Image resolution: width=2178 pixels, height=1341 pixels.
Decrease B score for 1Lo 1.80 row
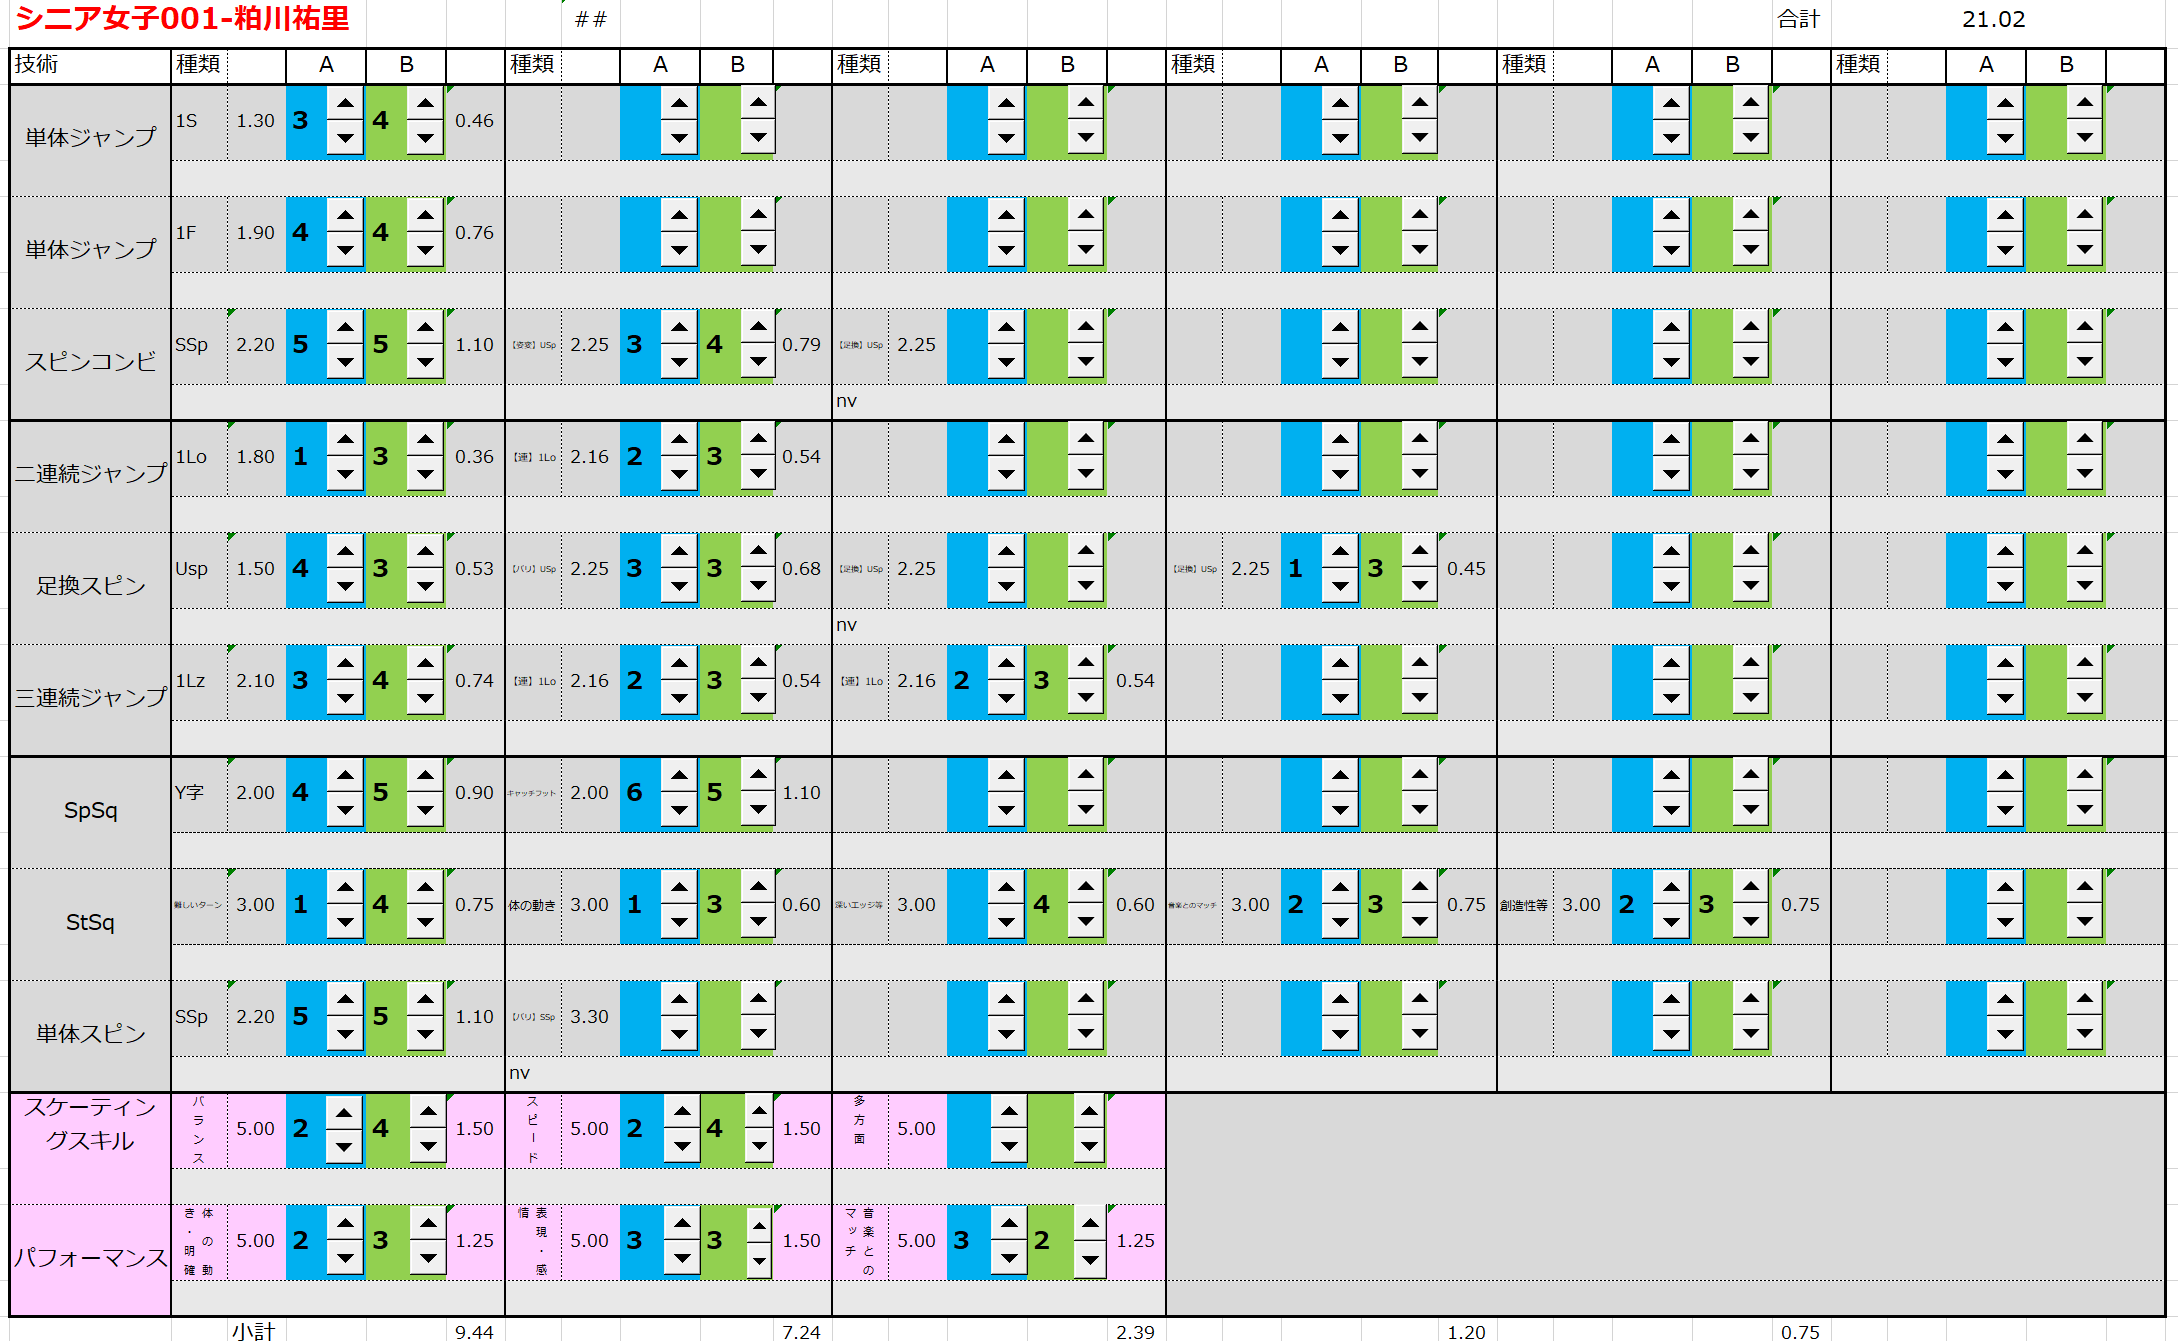click(x=425, y=474)
